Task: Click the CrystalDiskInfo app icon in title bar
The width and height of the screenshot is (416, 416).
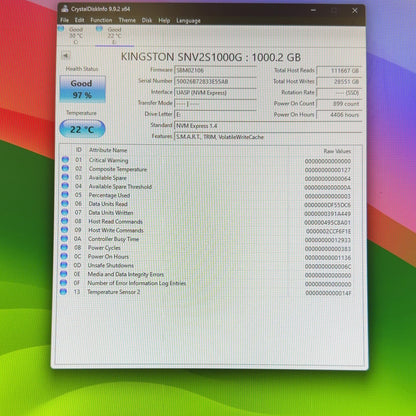Action: pos(65,9)
